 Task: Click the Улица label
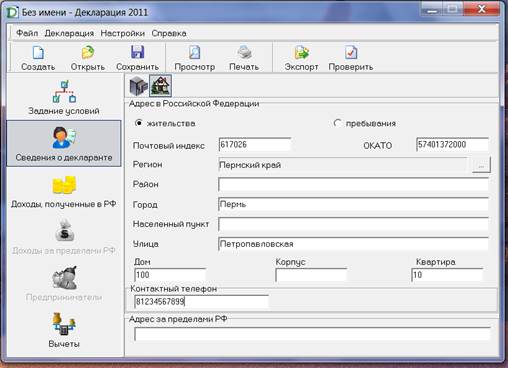click(146, 244)
